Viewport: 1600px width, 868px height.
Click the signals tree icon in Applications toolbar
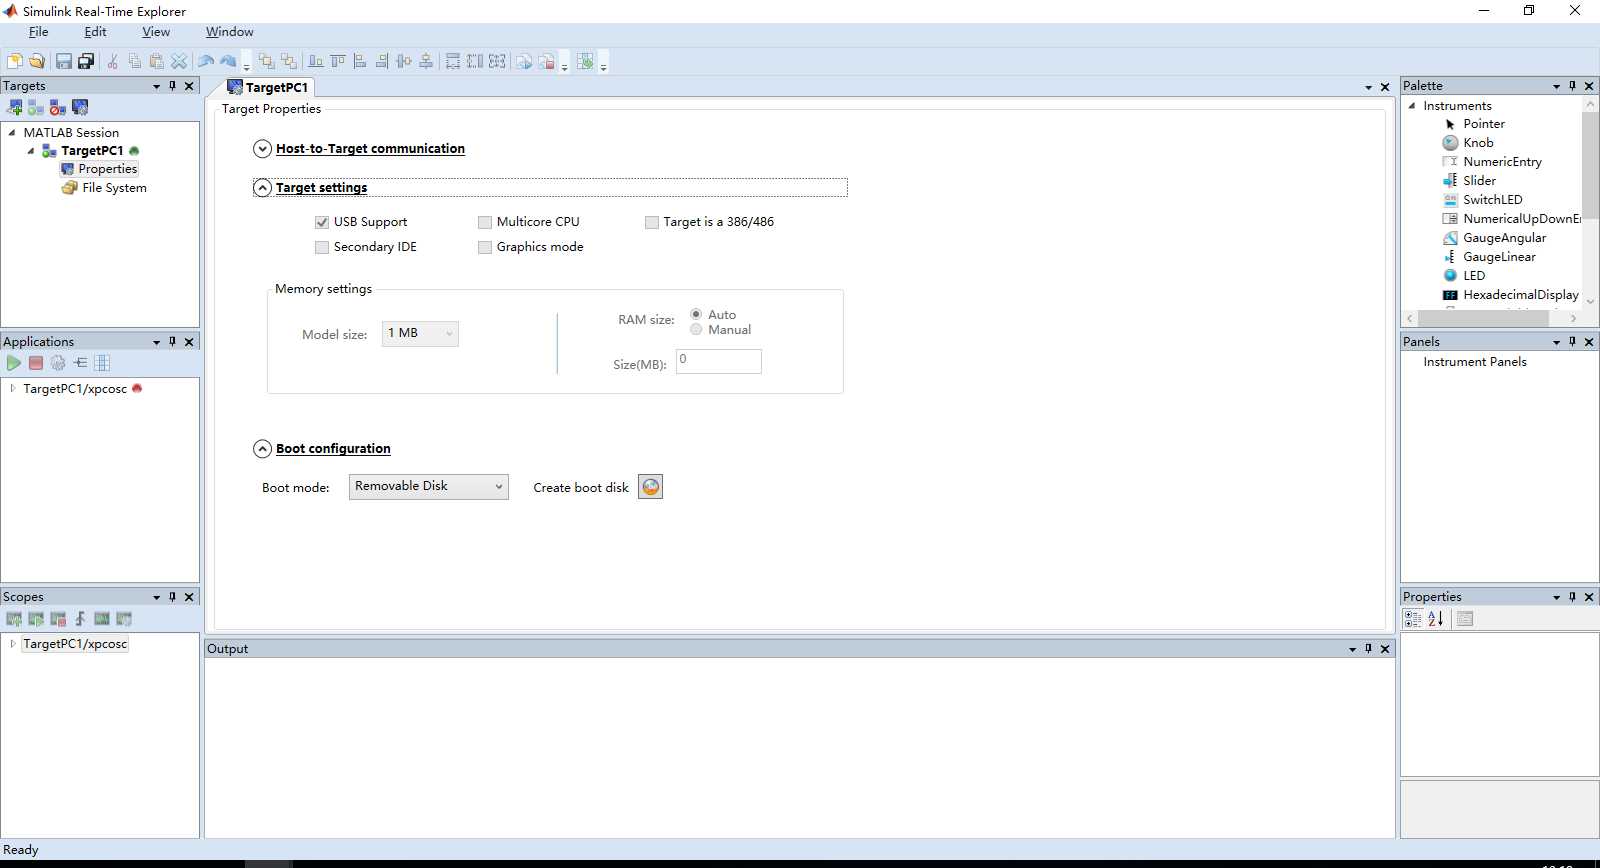tap(80, 363)
